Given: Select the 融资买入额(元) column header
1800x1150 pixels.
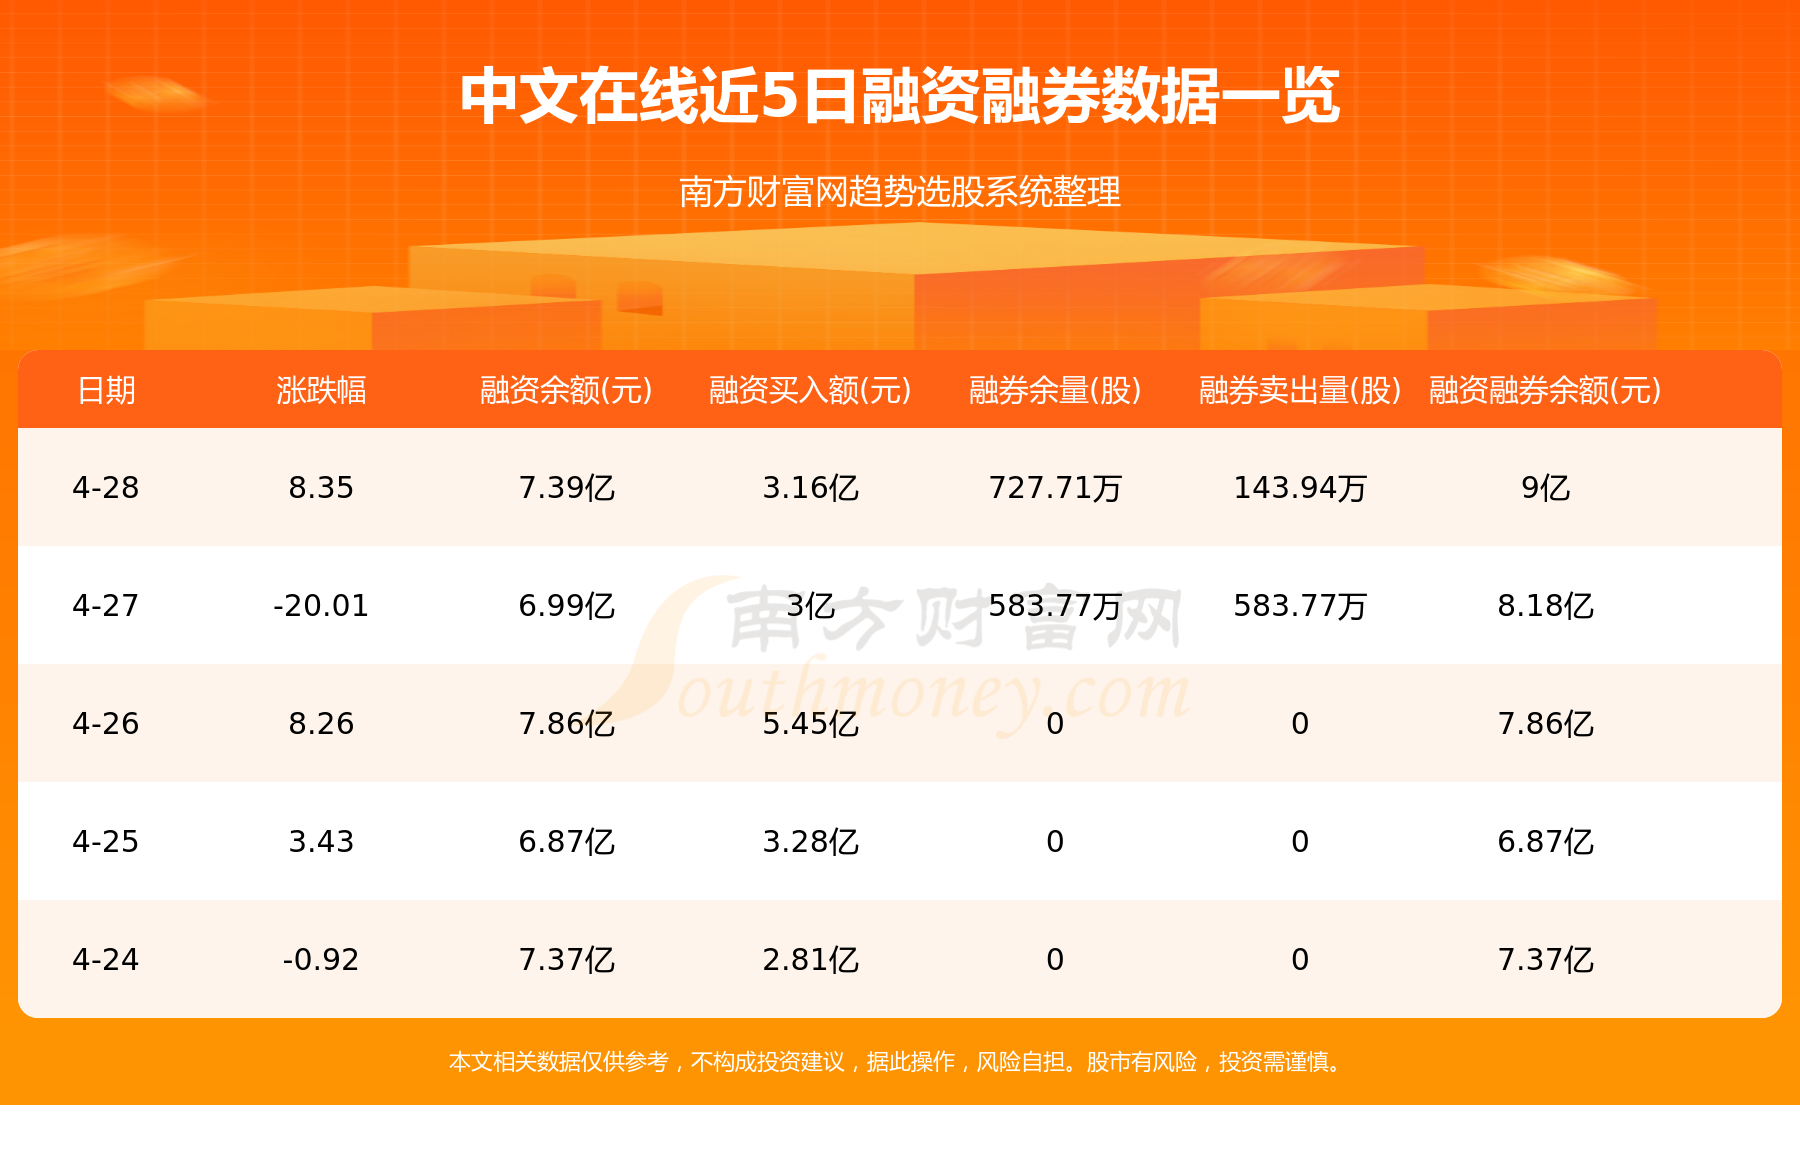Looking at the screenshot, I should click(810, 390).
